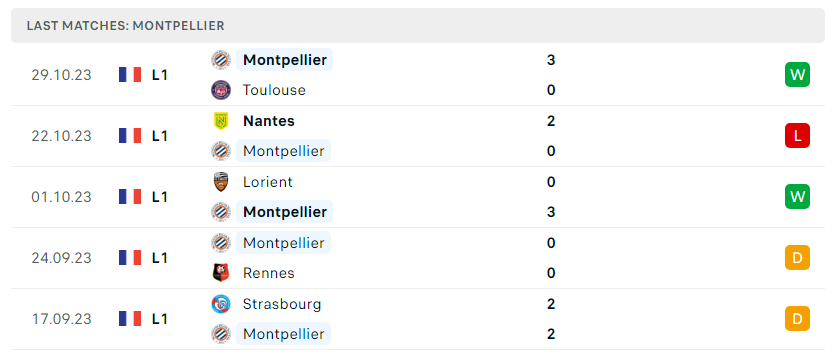Viewport: 832px width, 360px height.
Task: Click French flag icon for 29.10.23 match
Action: (130, 75)
